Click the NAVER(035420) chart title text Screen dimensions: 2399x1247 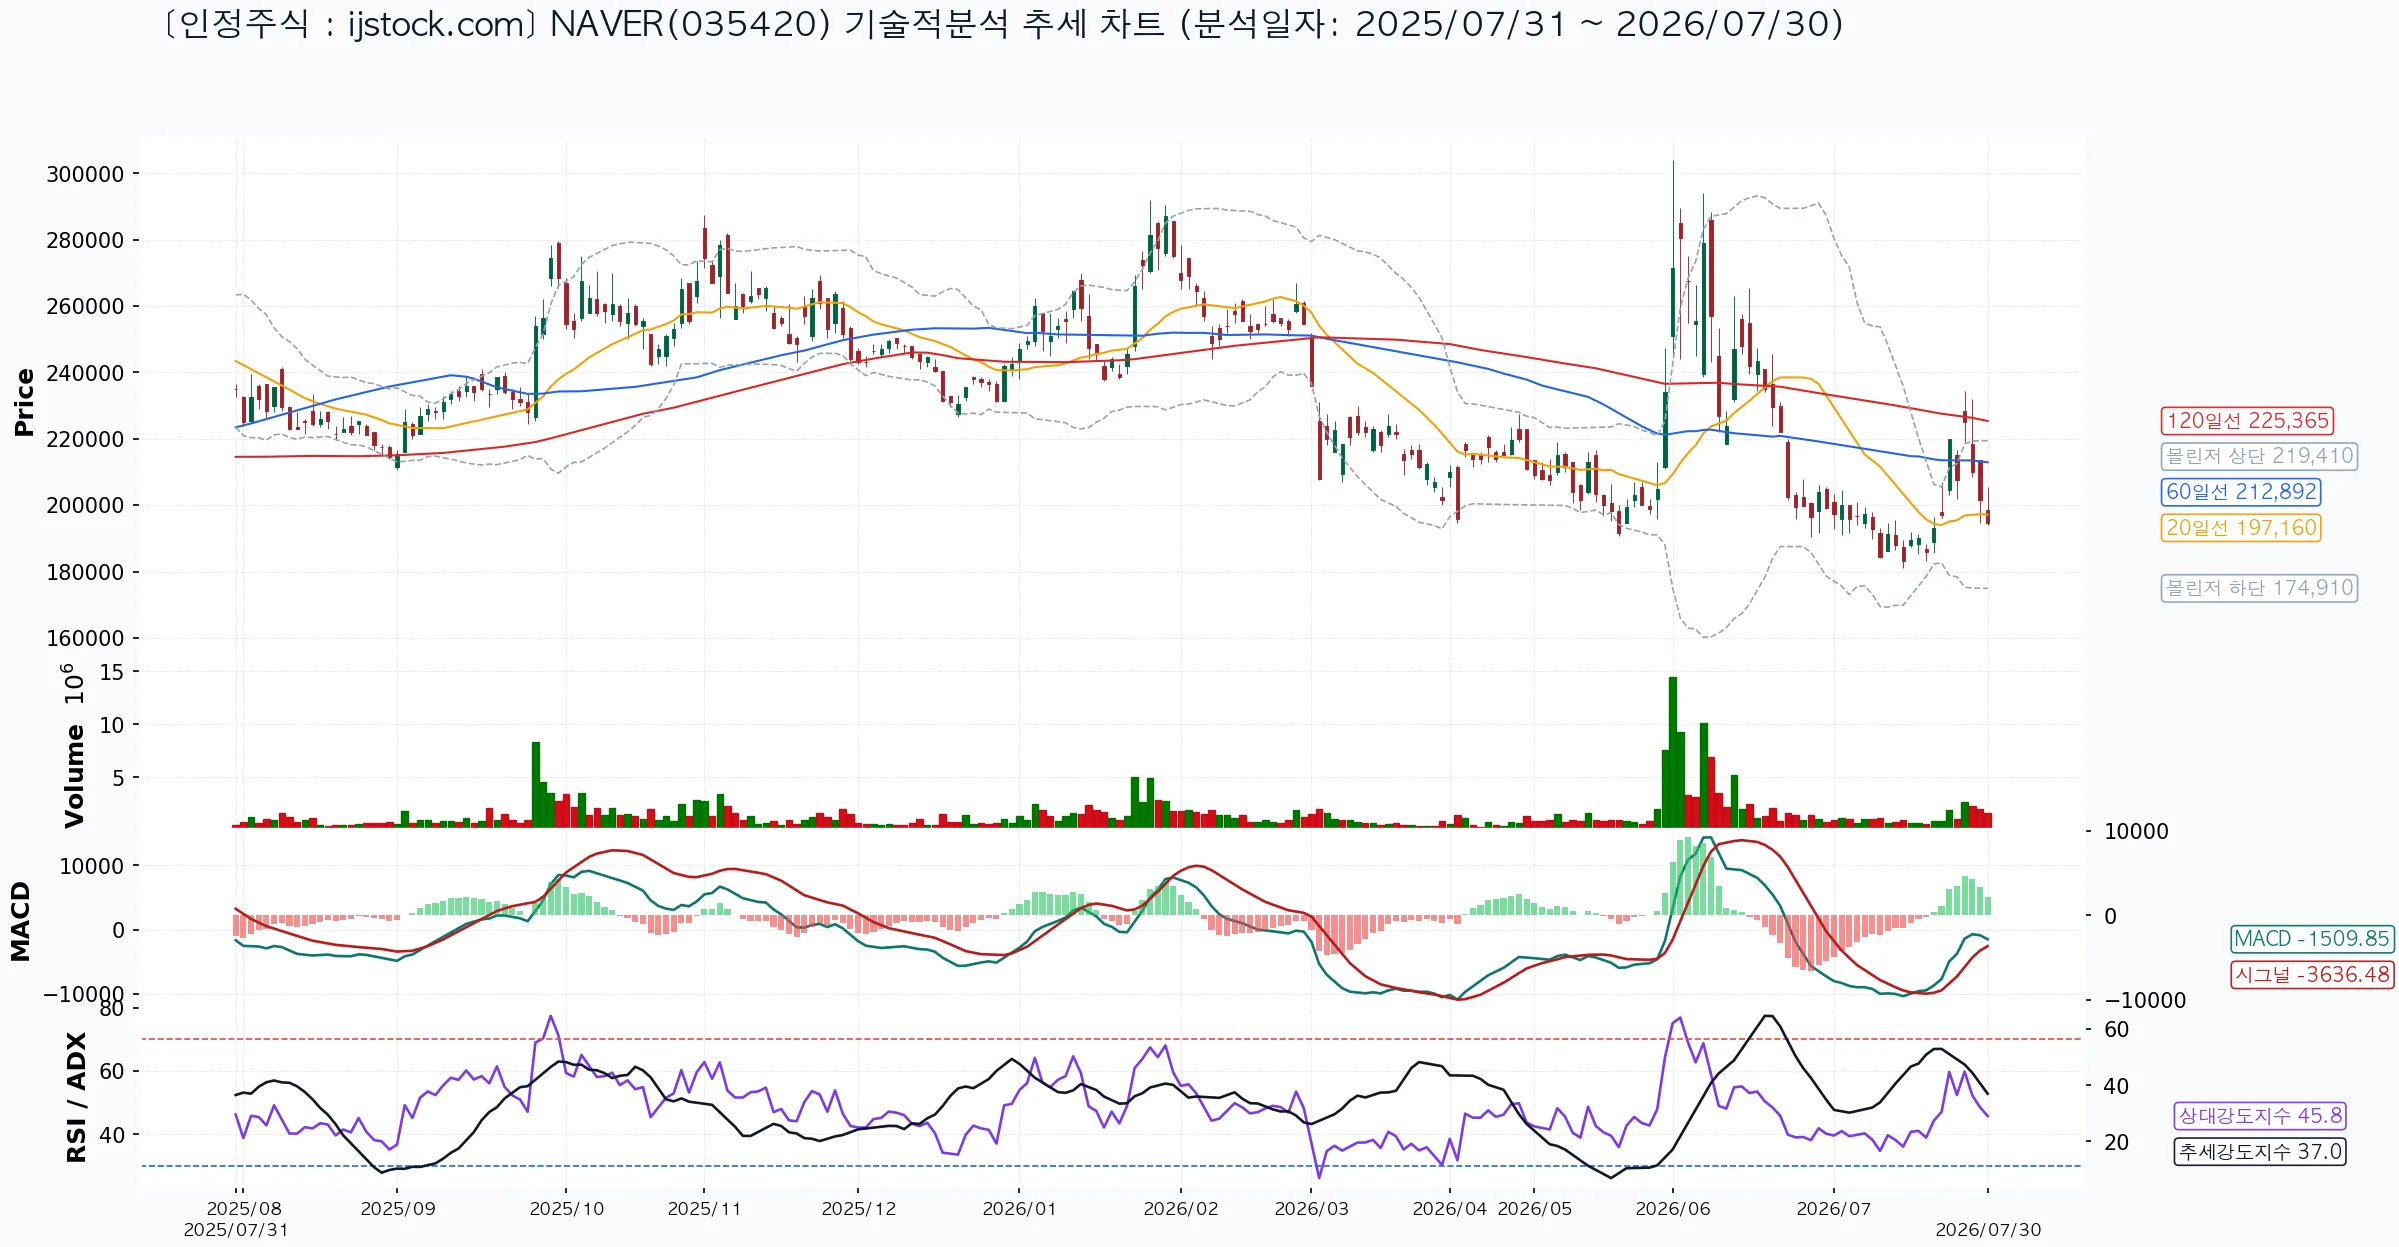1002,24
